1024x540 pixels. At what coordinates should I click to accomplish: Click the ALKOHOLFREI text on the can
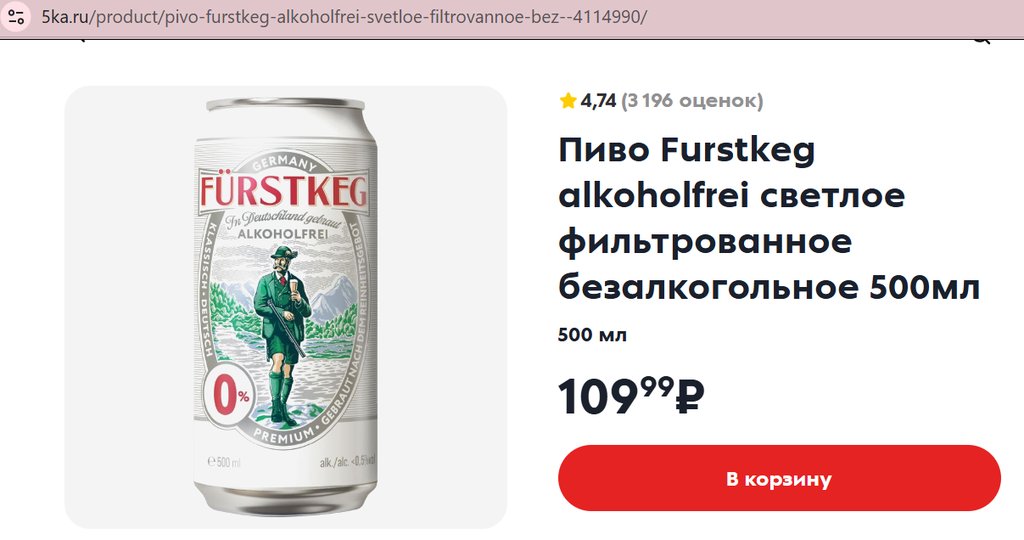(283, 234)
